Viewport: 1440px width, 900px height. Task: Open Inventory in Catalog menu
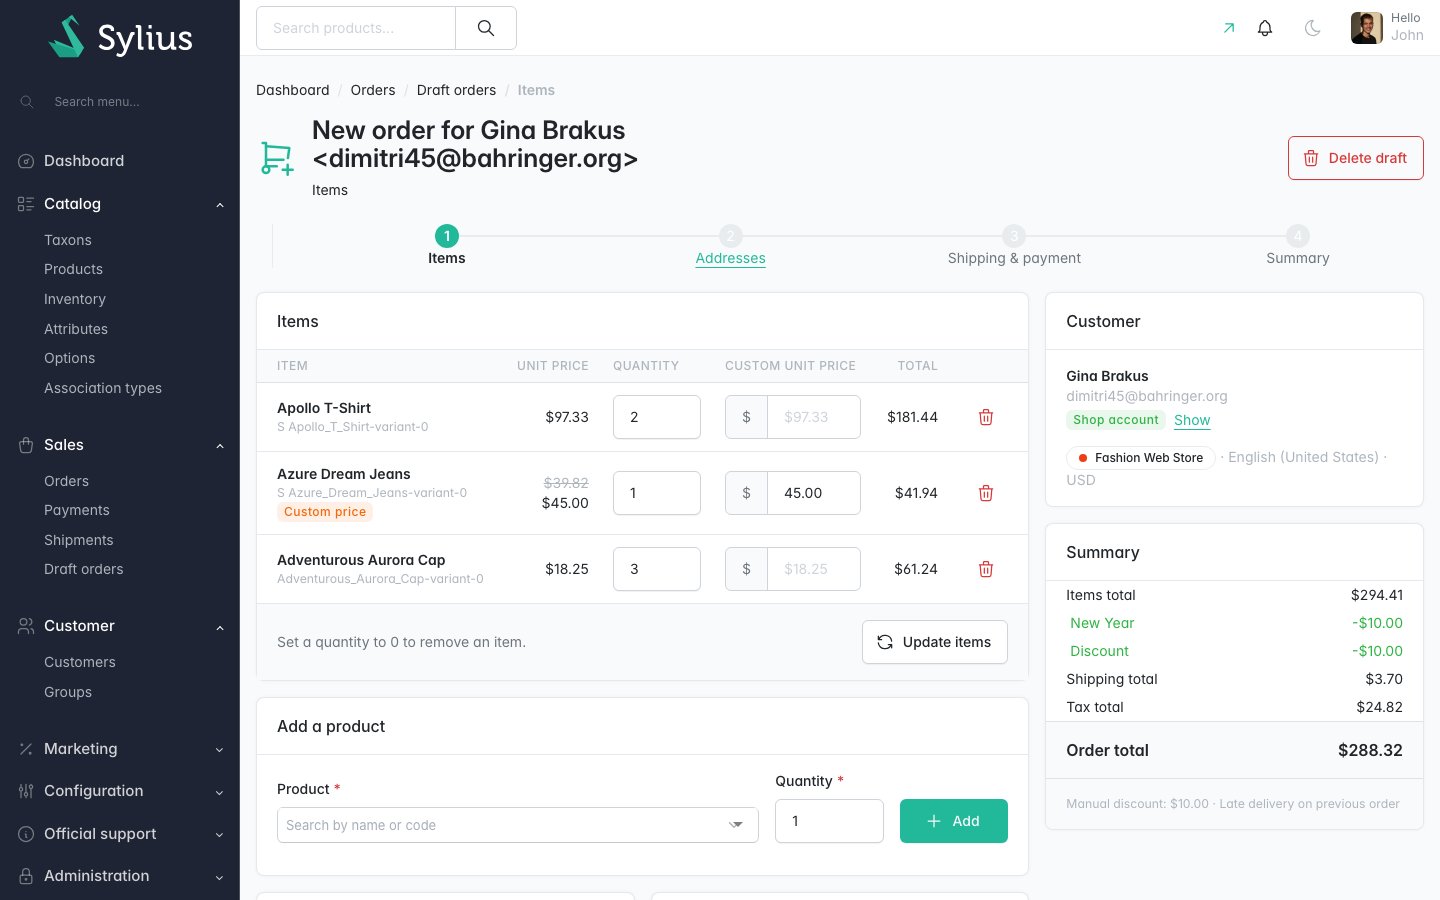[75, 299]
